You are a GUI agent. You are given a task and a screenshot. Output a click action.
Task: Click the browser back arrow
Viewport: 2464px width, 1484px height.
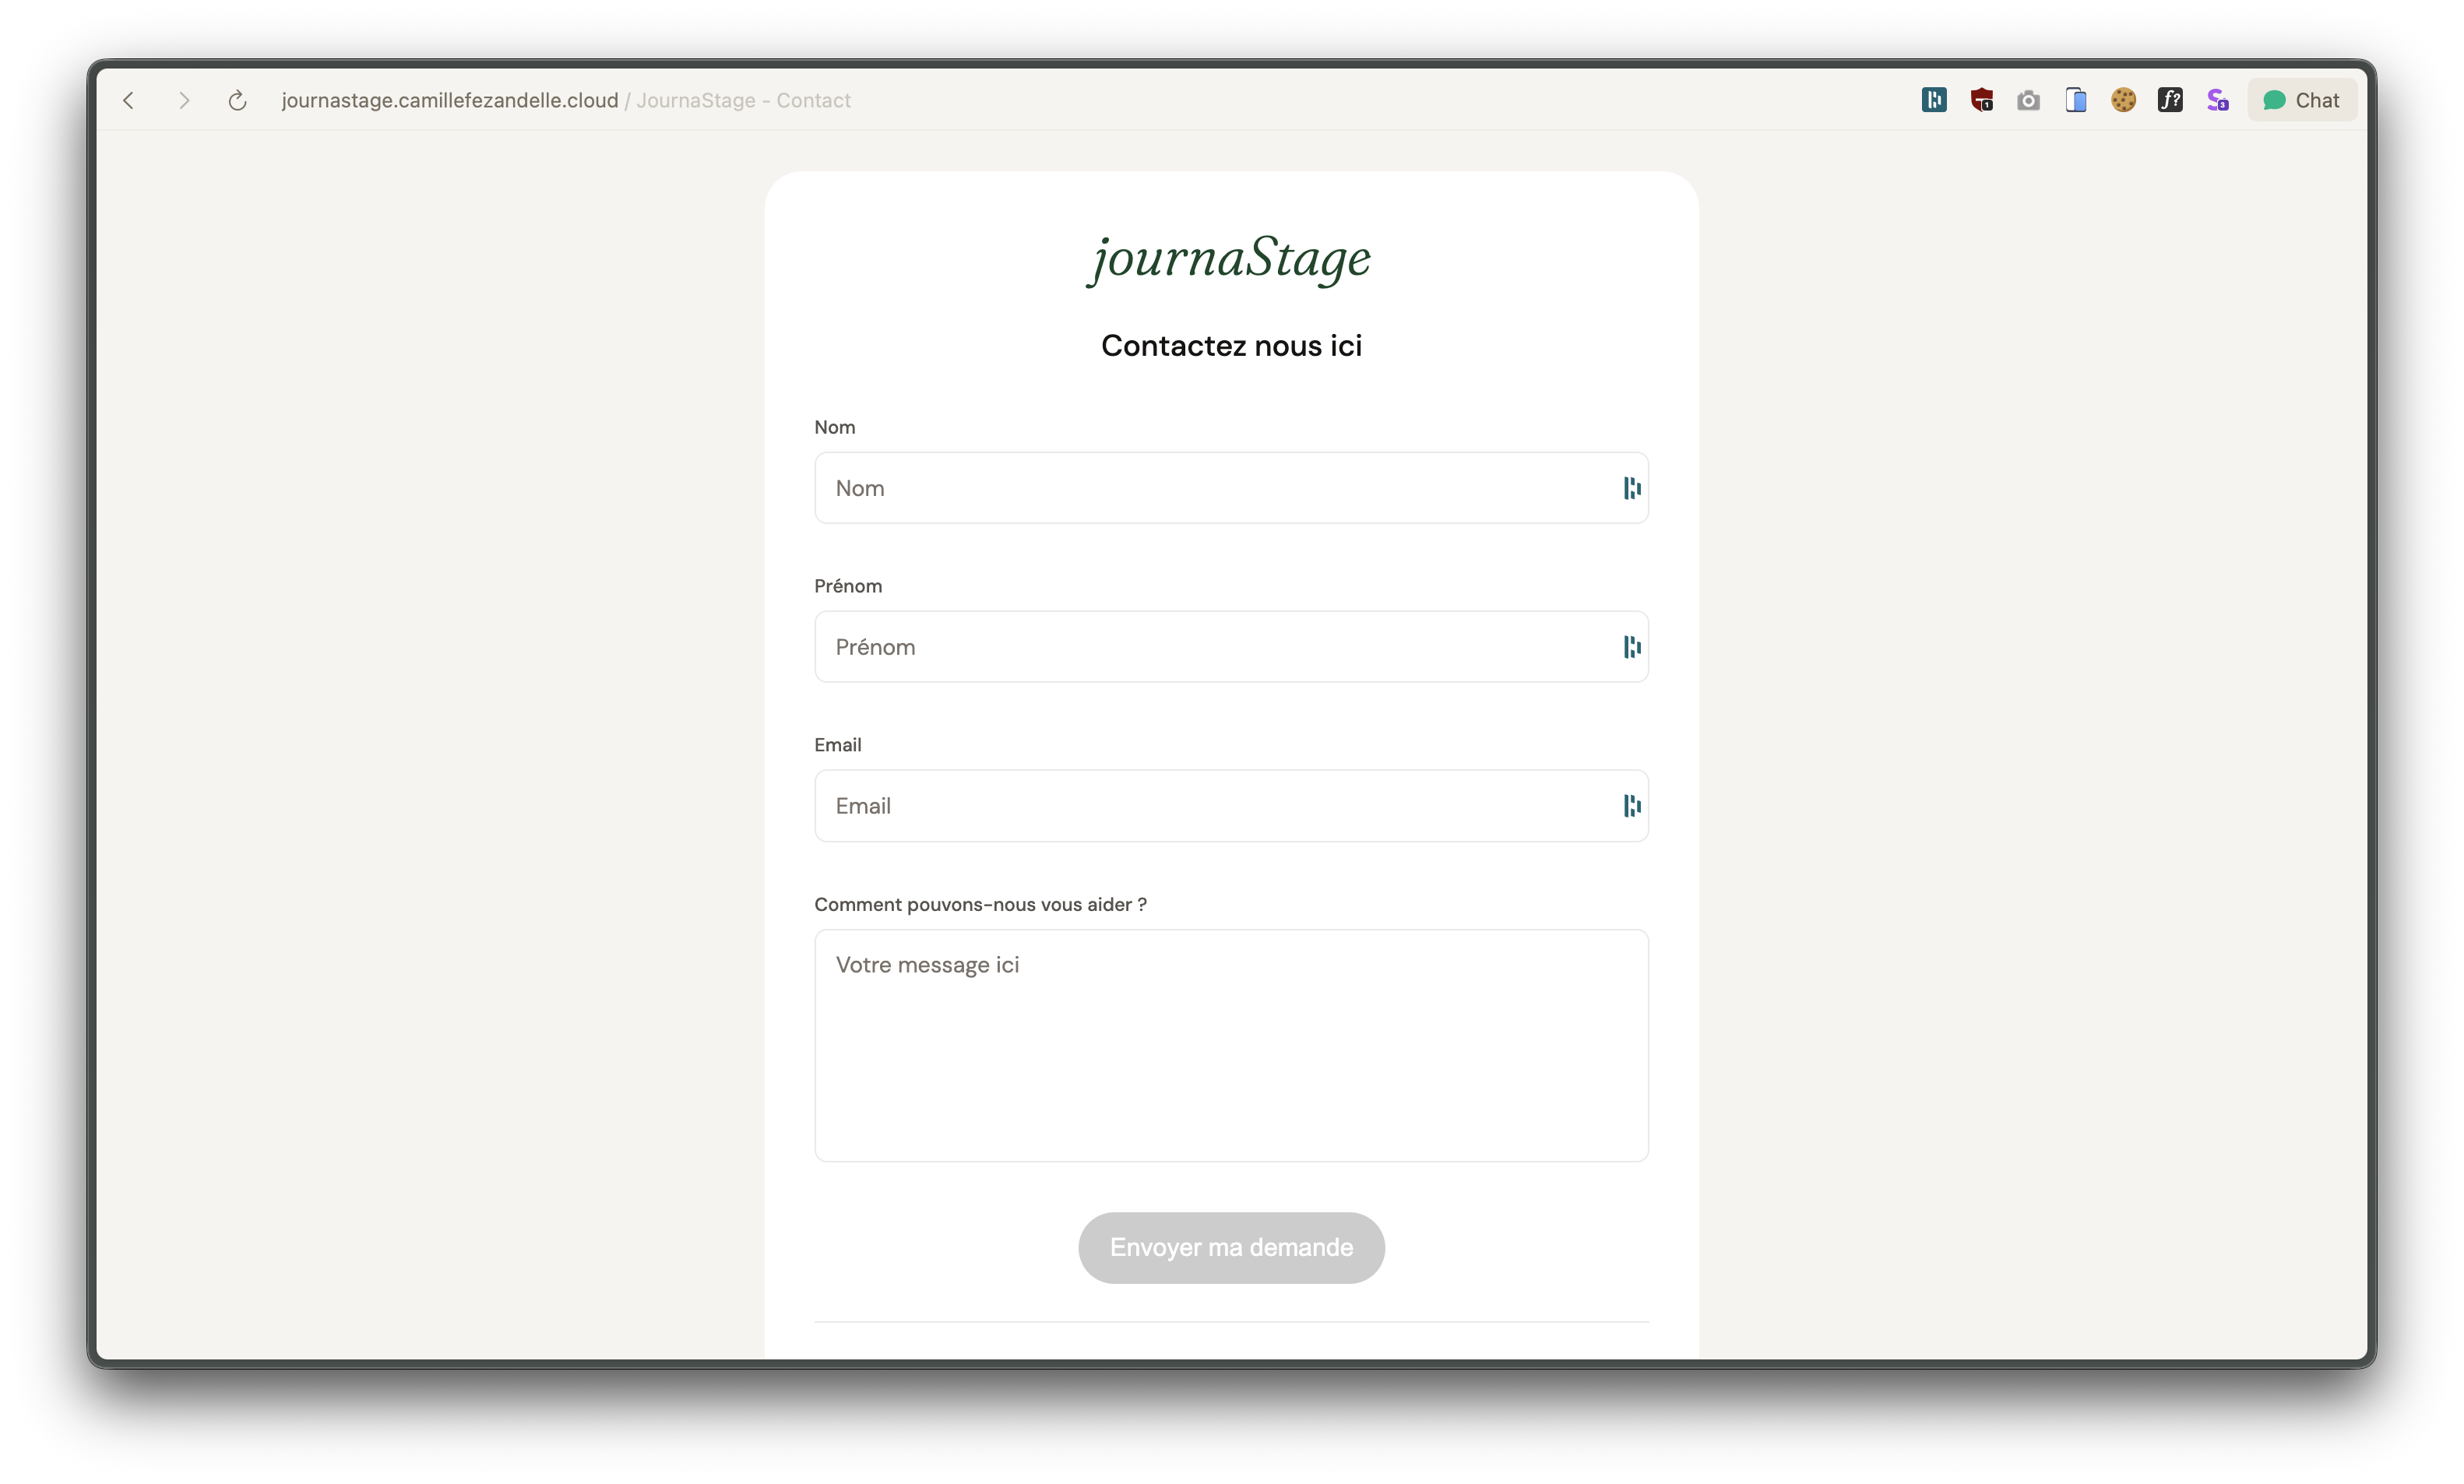coord(129,100)
